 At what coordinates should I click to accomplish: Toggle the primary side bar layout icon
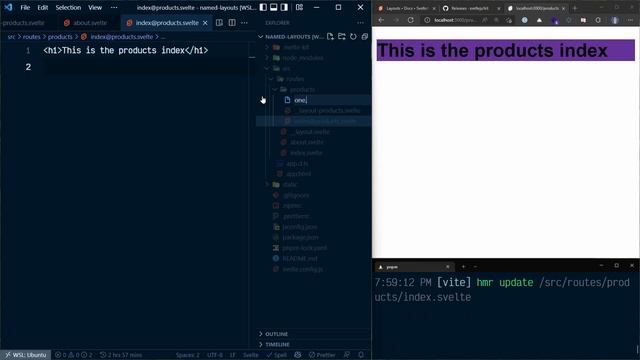[263, 7]
